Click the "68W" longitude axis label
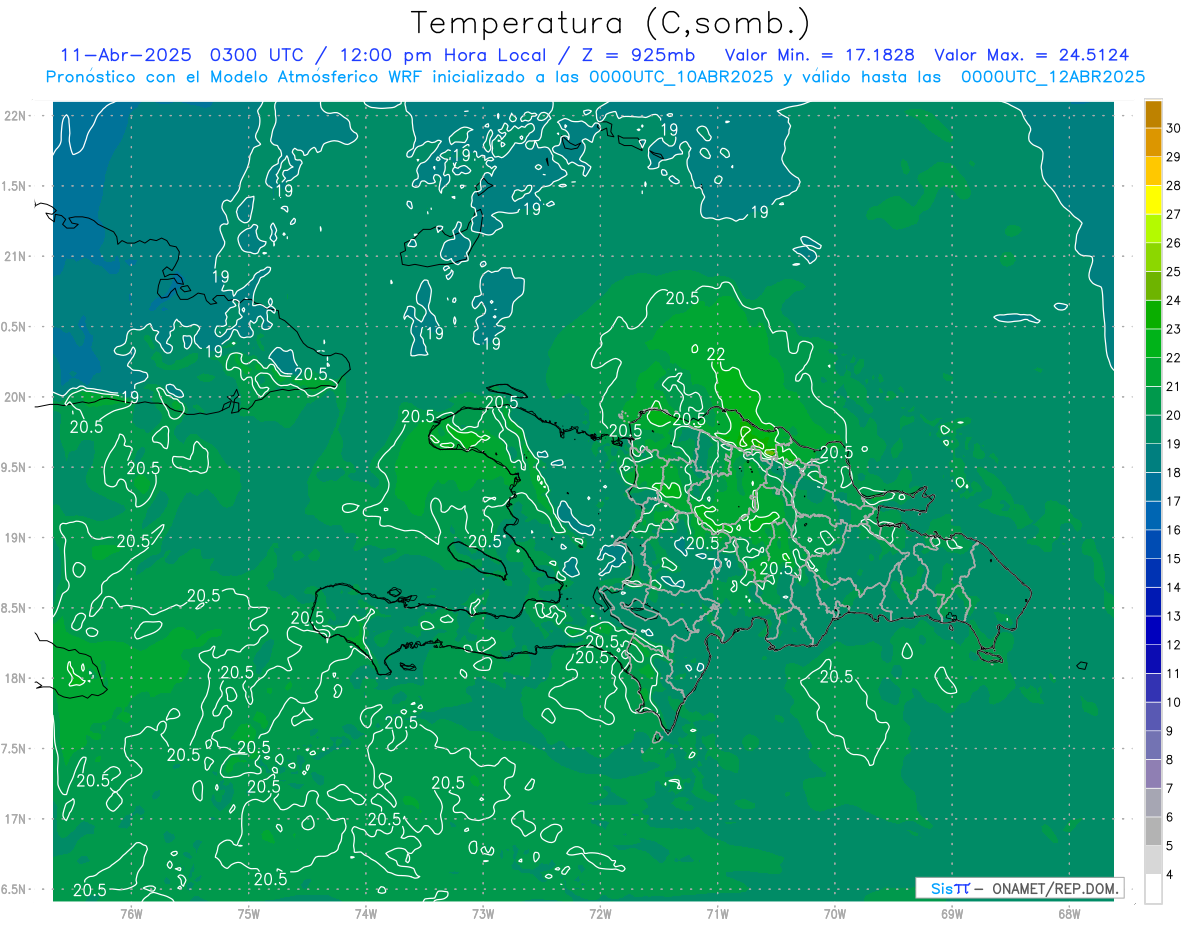This screenshot has height=927, width=1200. (x=1069, y=913)
